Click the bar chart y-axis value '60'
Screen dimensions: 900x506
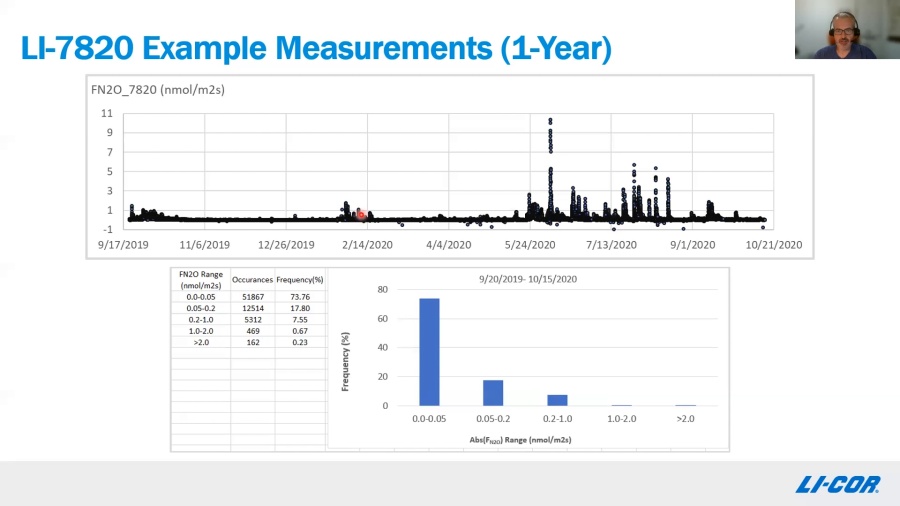(383, 318)
